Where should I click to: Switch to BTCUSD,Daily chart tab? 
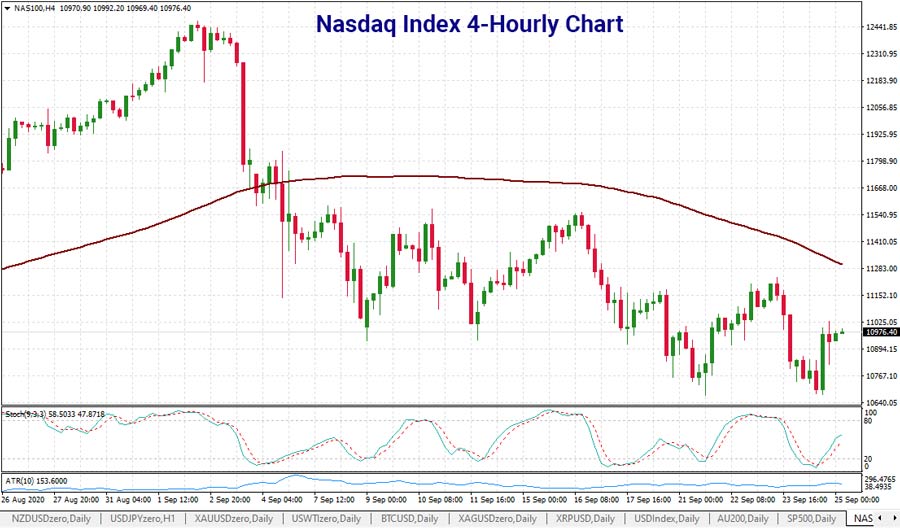pos(409,519)
